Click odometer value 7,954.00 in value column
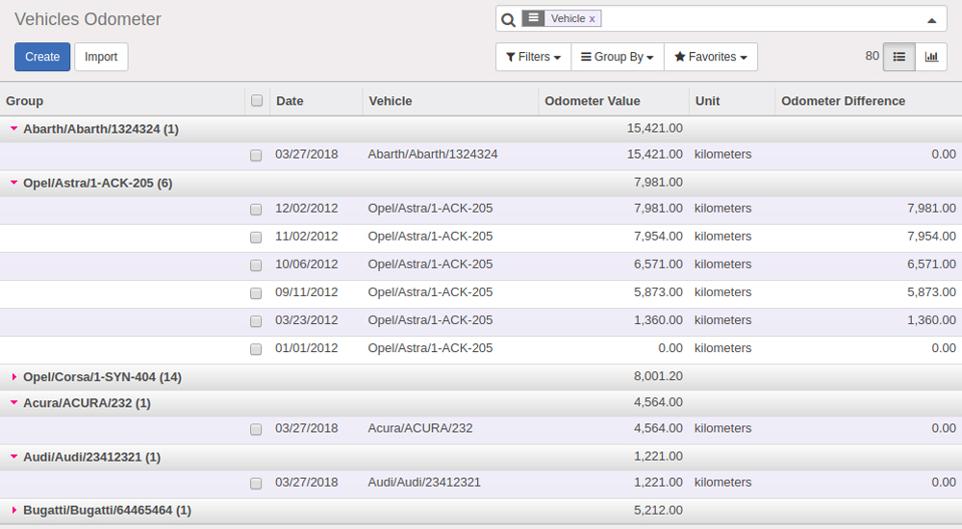Viewport: 962px width, 529px height. click(658, 236)
